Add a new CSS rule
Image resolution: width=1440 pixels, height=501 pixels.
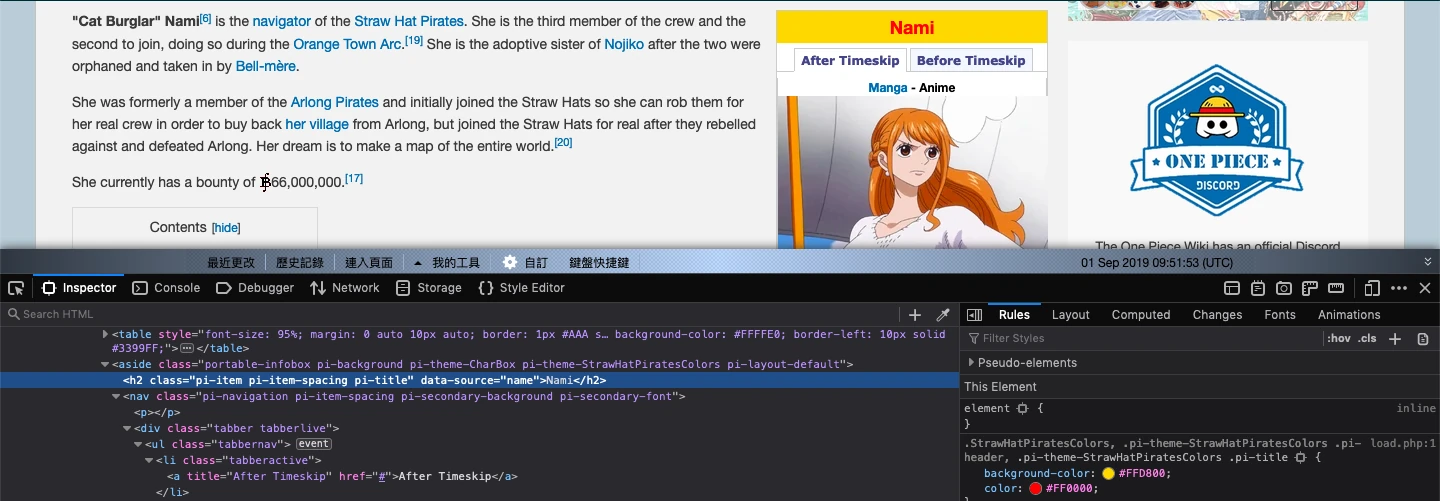[x=1395, y=339]
